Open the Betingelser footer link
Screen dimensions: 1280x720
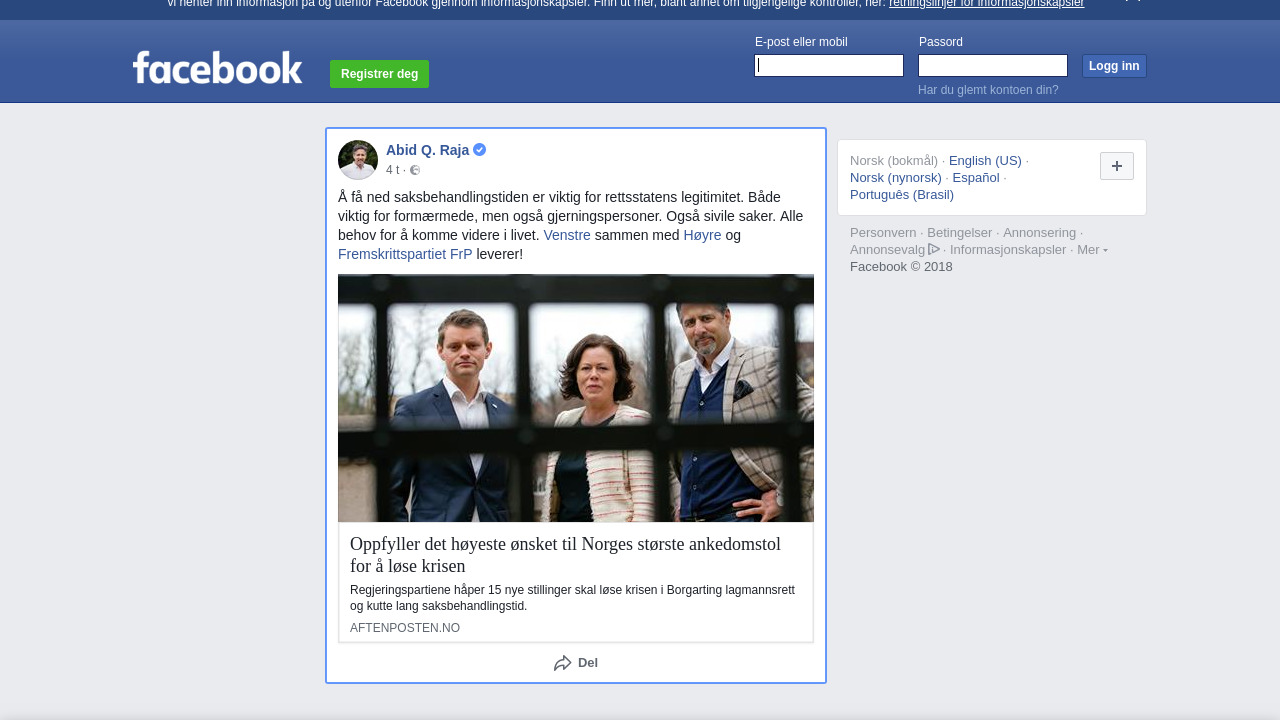tap(960, 232)
